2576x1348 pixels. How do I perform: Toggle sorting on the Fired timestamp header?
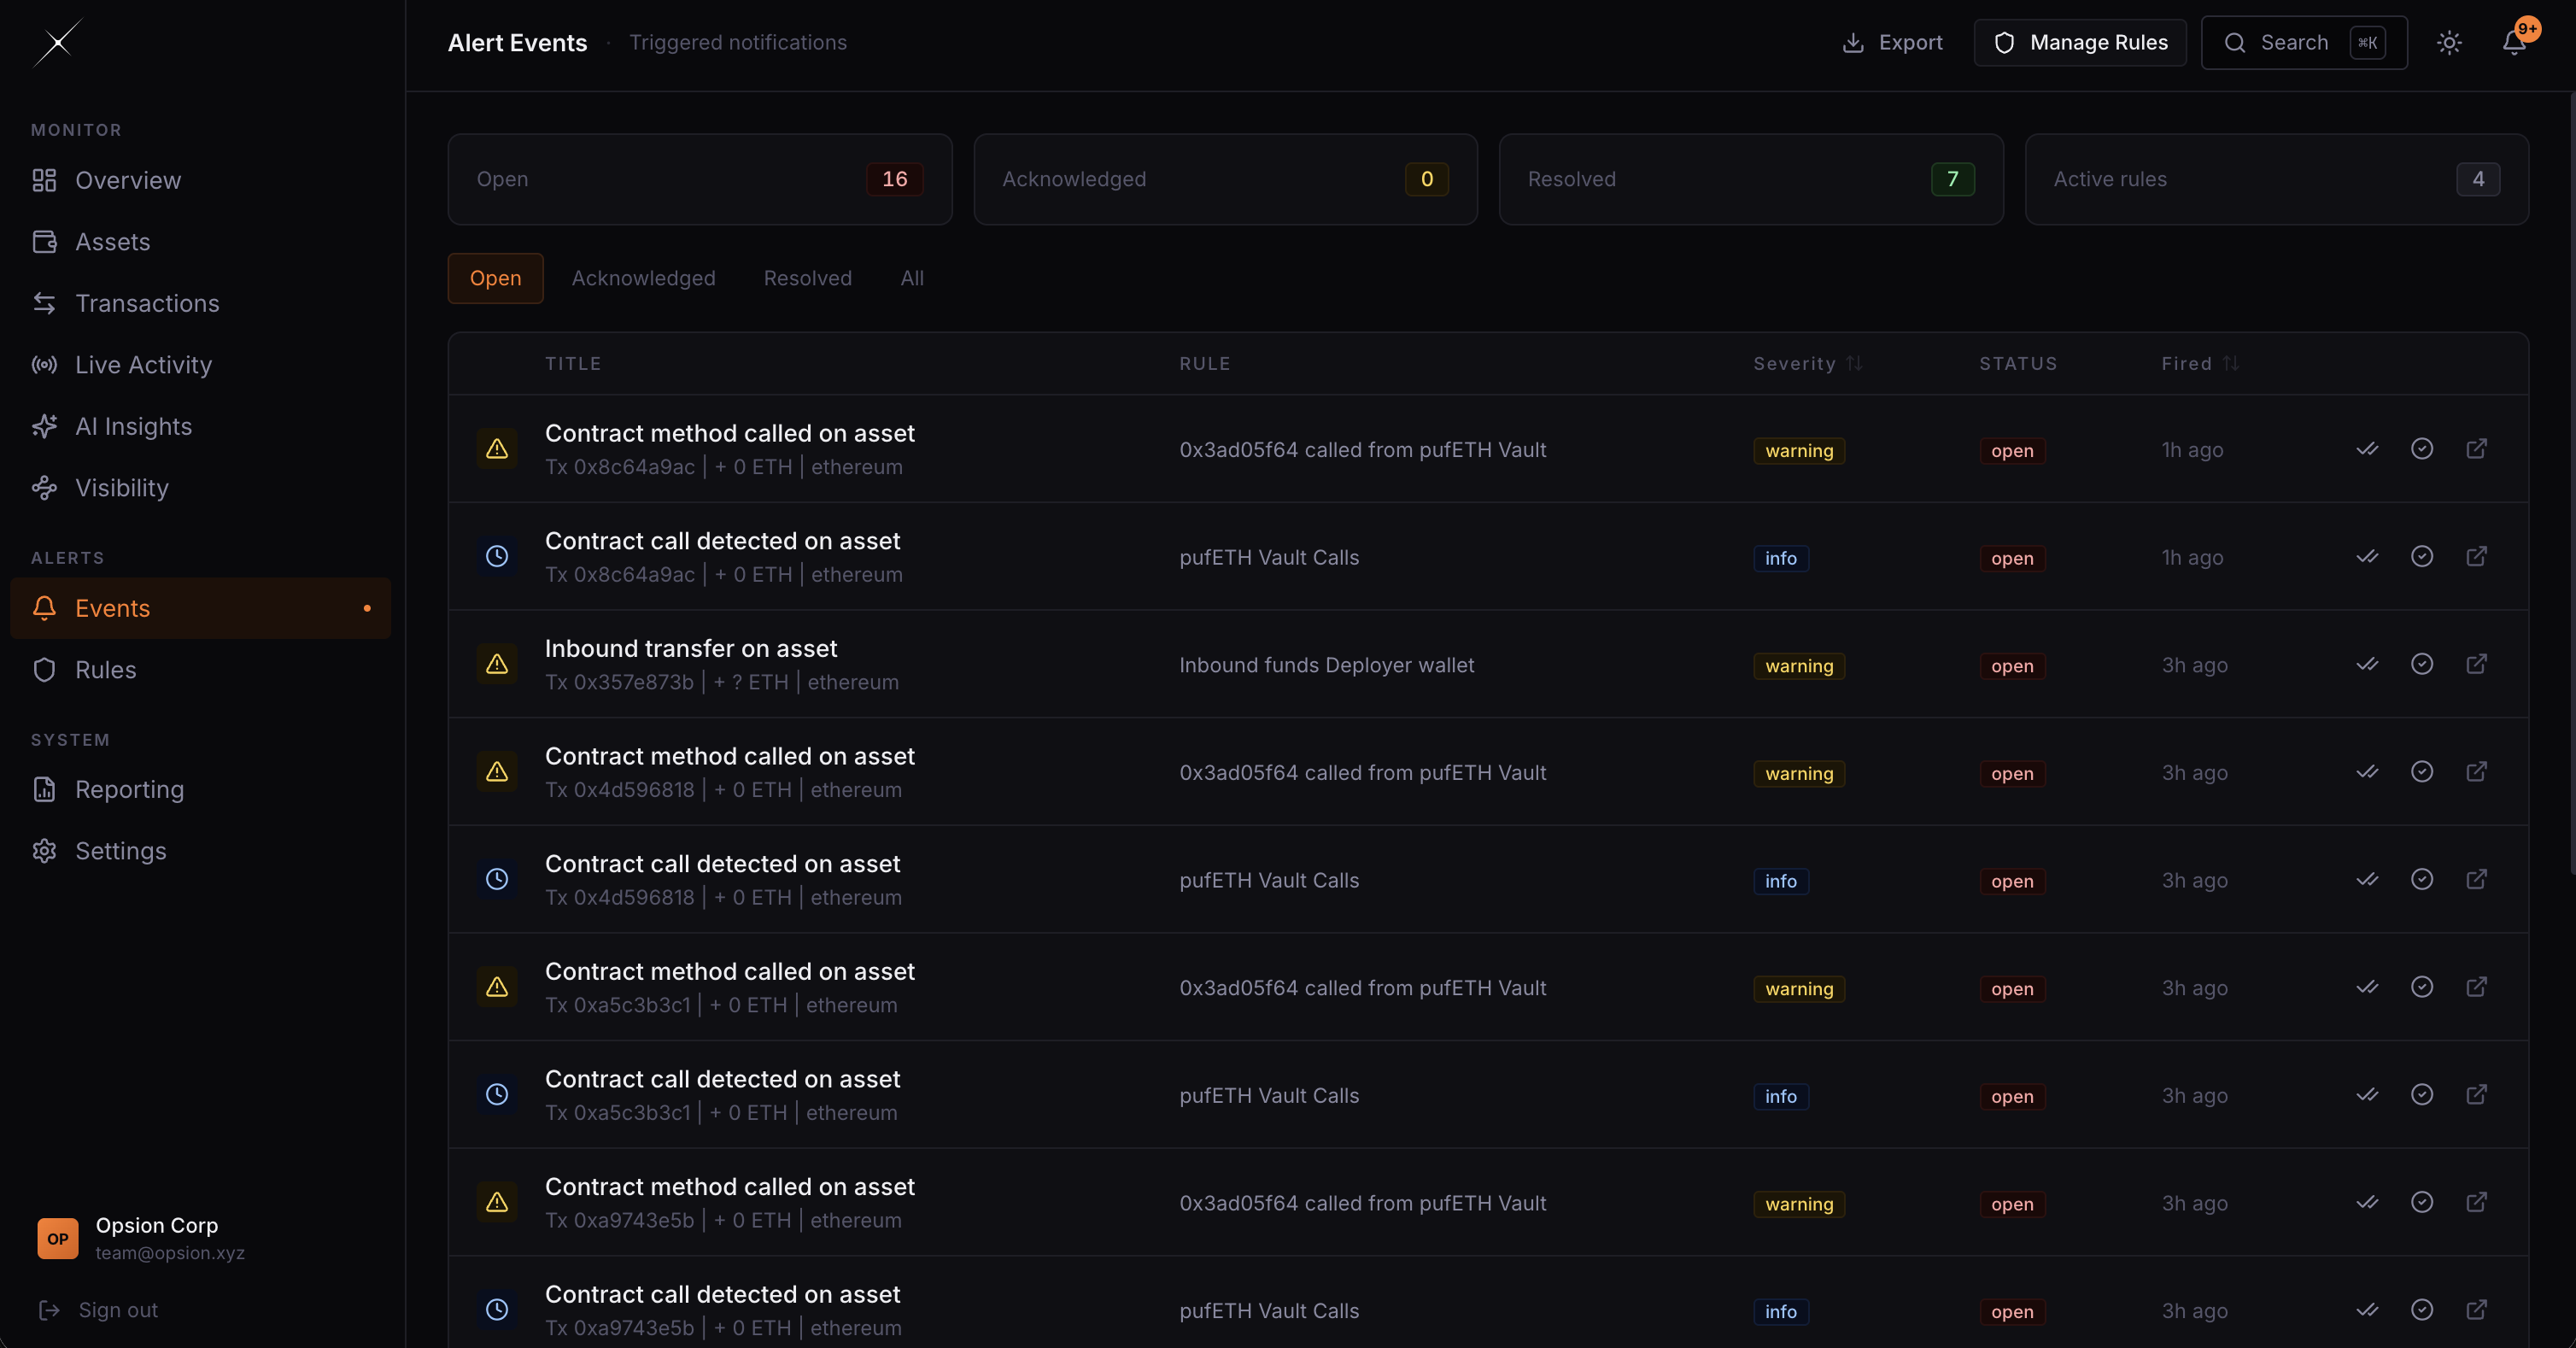click(2197, 363)
